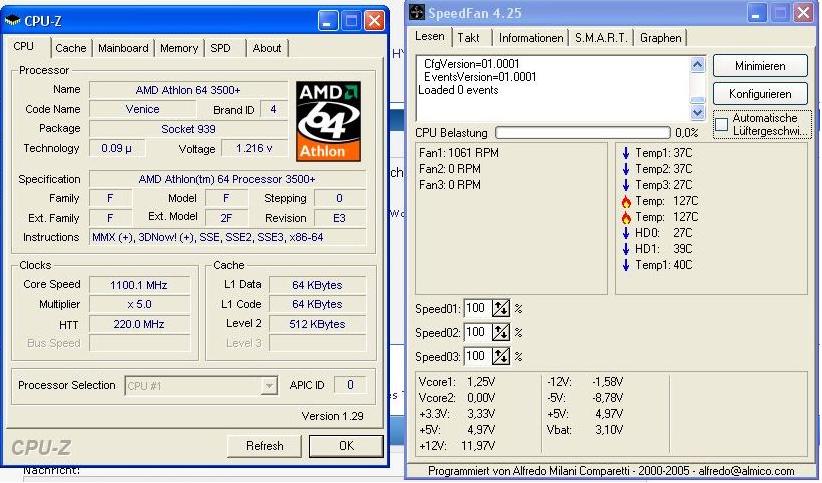Minimize the CPU-Z window
The height and width of the screenshot is (483, 822).
pyautogui.click(x=328, y=21)
